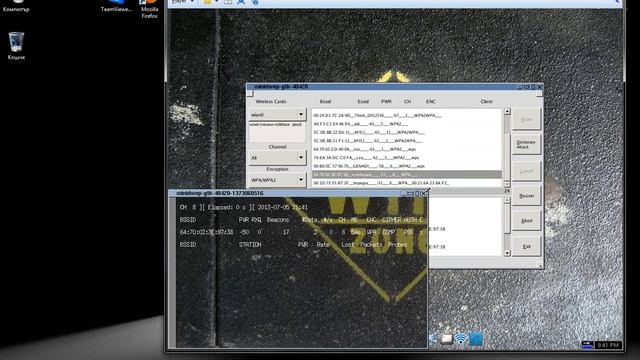Click the BSSID 64:70:02 entry in terminal

[206, 232]
